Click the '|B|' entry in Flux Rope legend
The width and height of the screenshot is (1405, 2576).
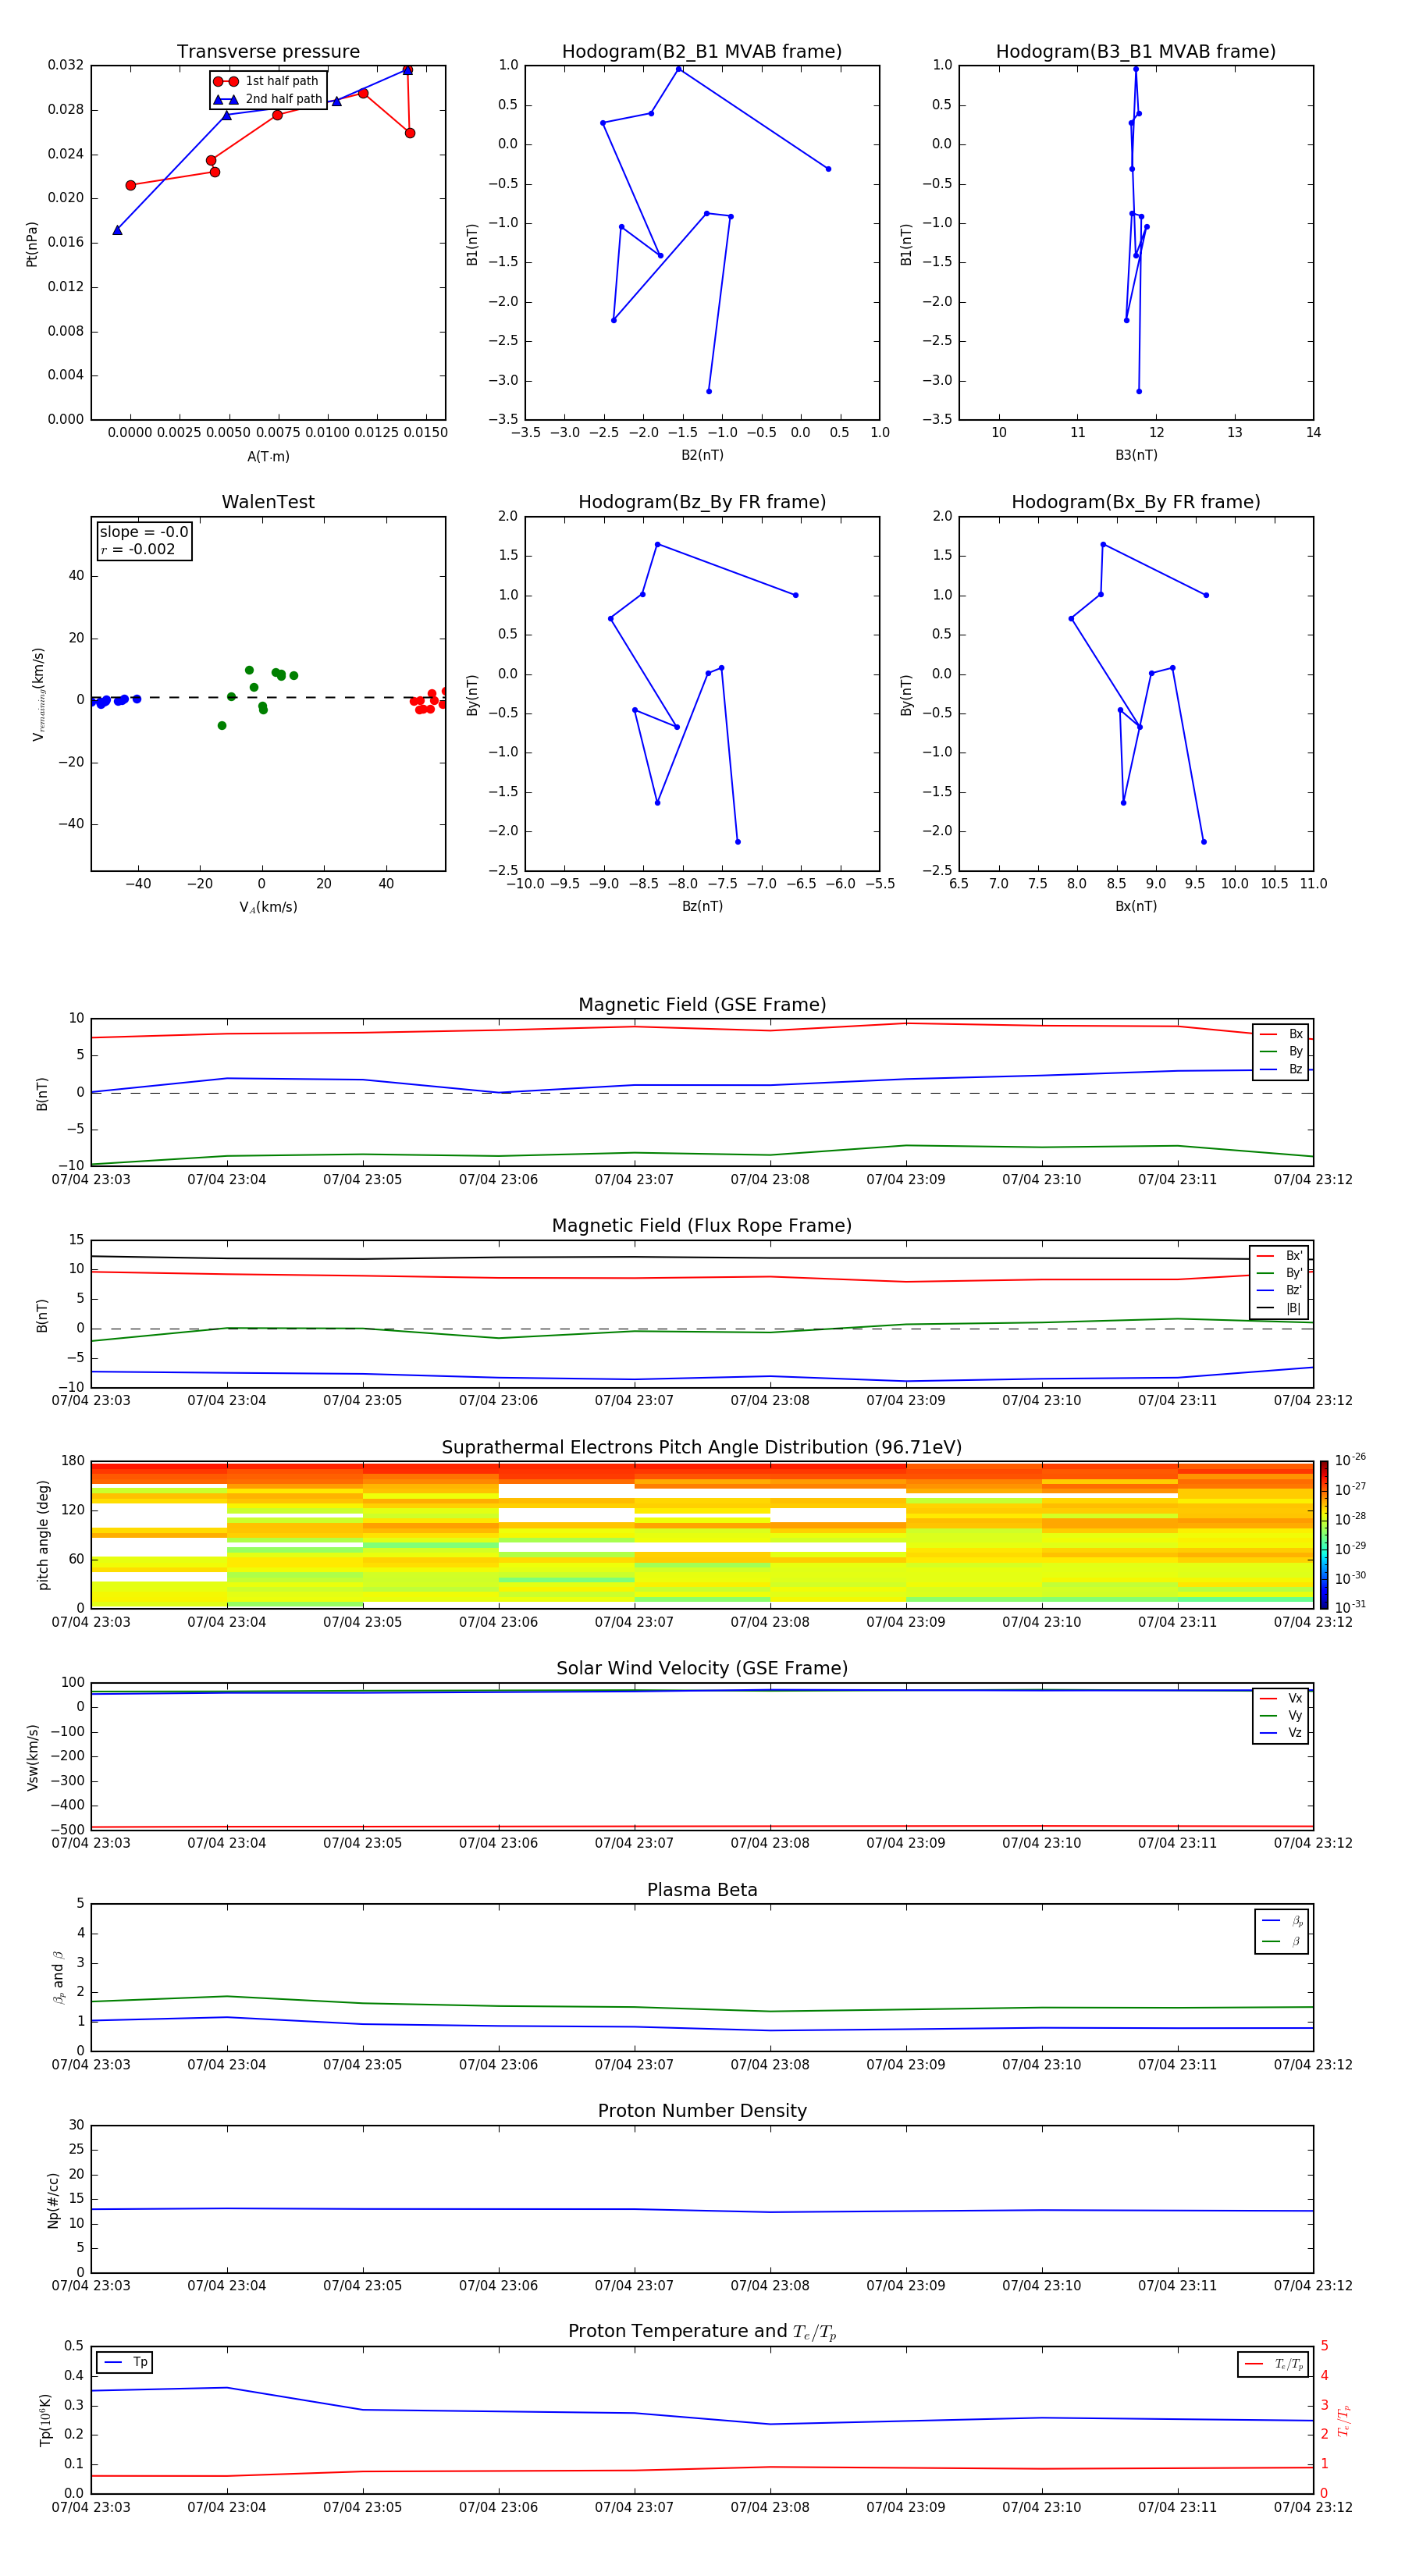click(x=1280, y=1308)
